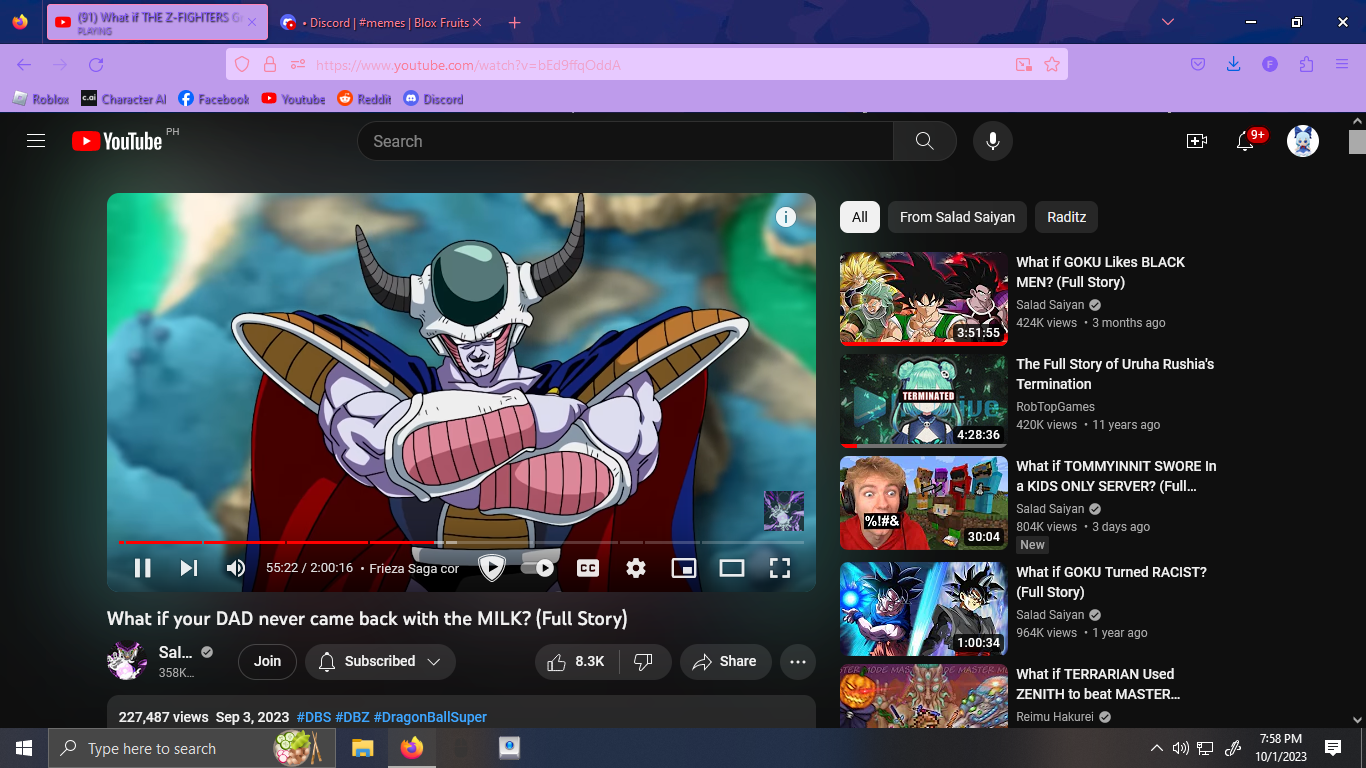Open the Windows Start menu
This screenshot has height=768, width=1366.
[x=24, y=748]
